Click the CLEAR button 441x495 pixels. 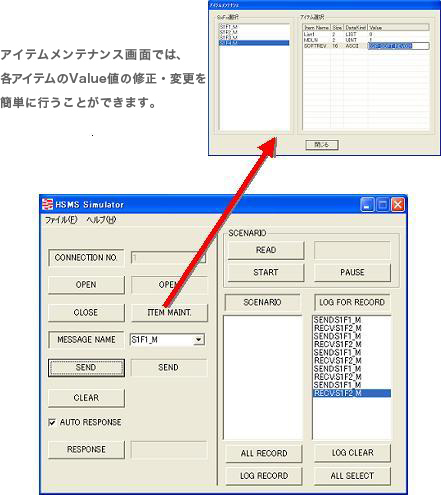(x=86, y=398)
